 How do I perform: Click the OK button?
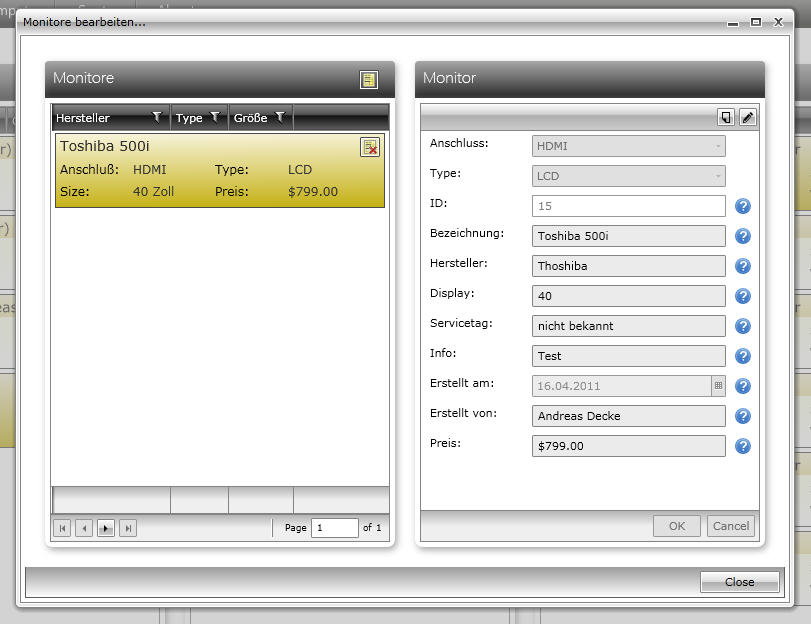(x=677, y=526)
